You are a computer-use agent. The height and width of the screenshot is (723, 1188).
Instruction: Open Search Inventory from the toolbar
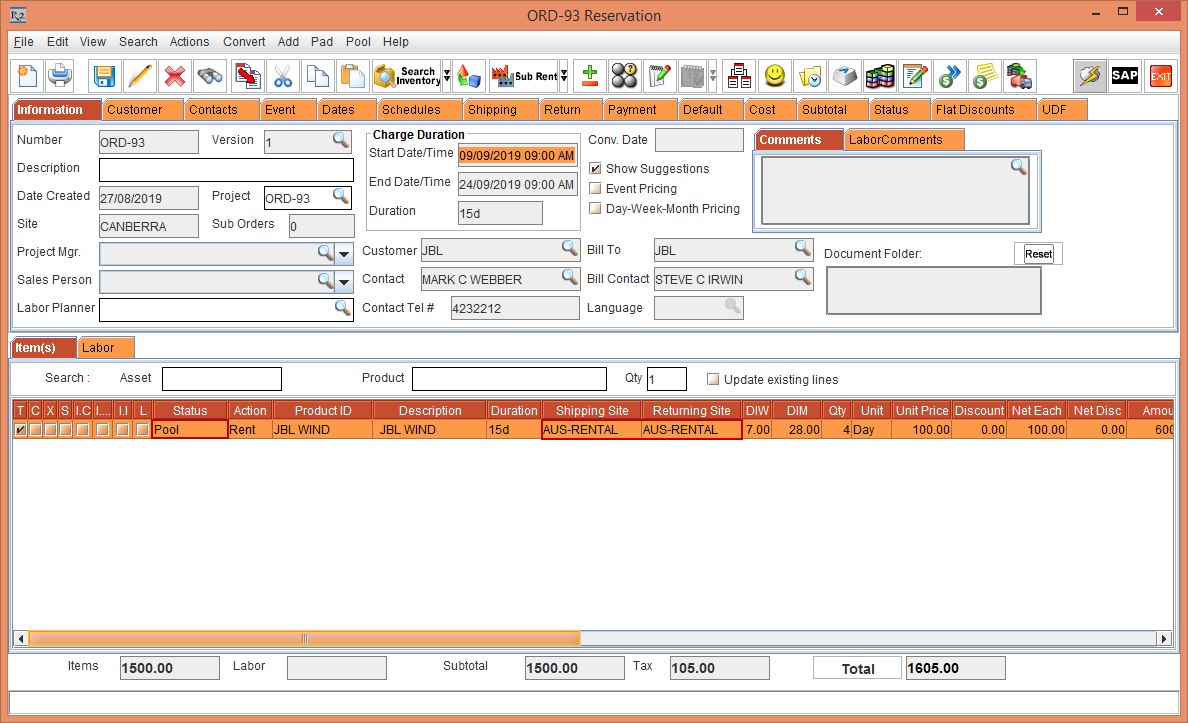[406, 76]
